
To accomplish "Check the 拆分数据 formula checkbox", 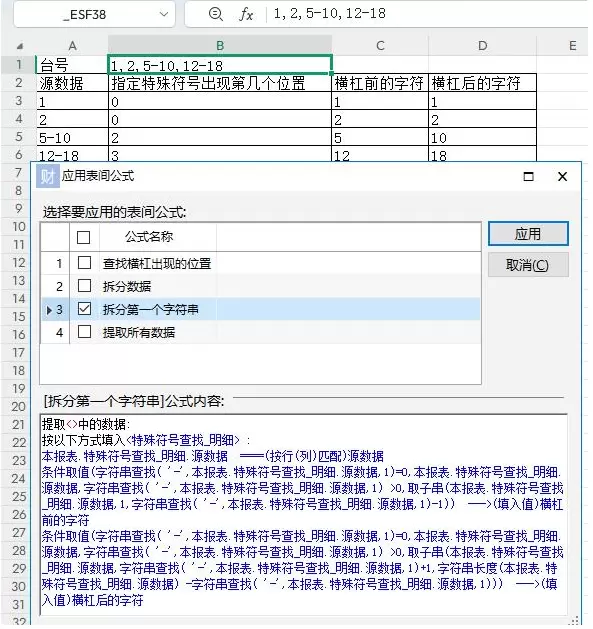I will [84, 286].
